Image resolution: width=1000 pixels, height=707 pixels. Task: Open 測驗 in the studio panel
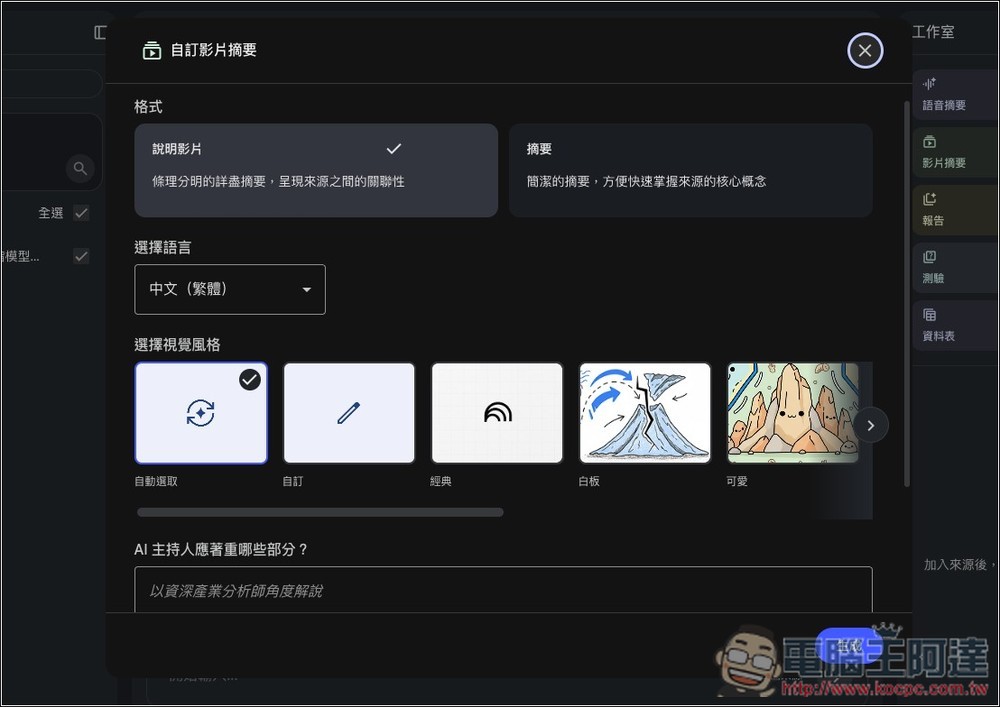tap(955, 268)
